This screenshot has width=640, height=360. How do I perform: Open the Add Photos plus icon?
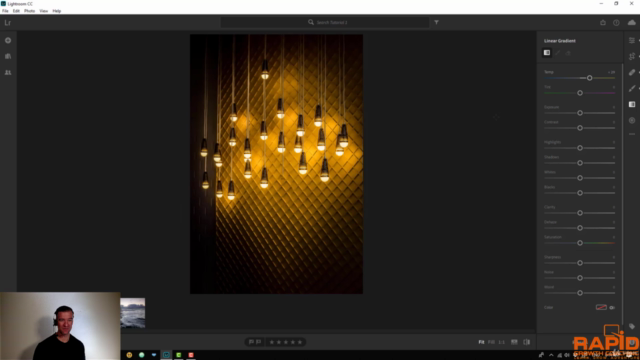[8, 40]
